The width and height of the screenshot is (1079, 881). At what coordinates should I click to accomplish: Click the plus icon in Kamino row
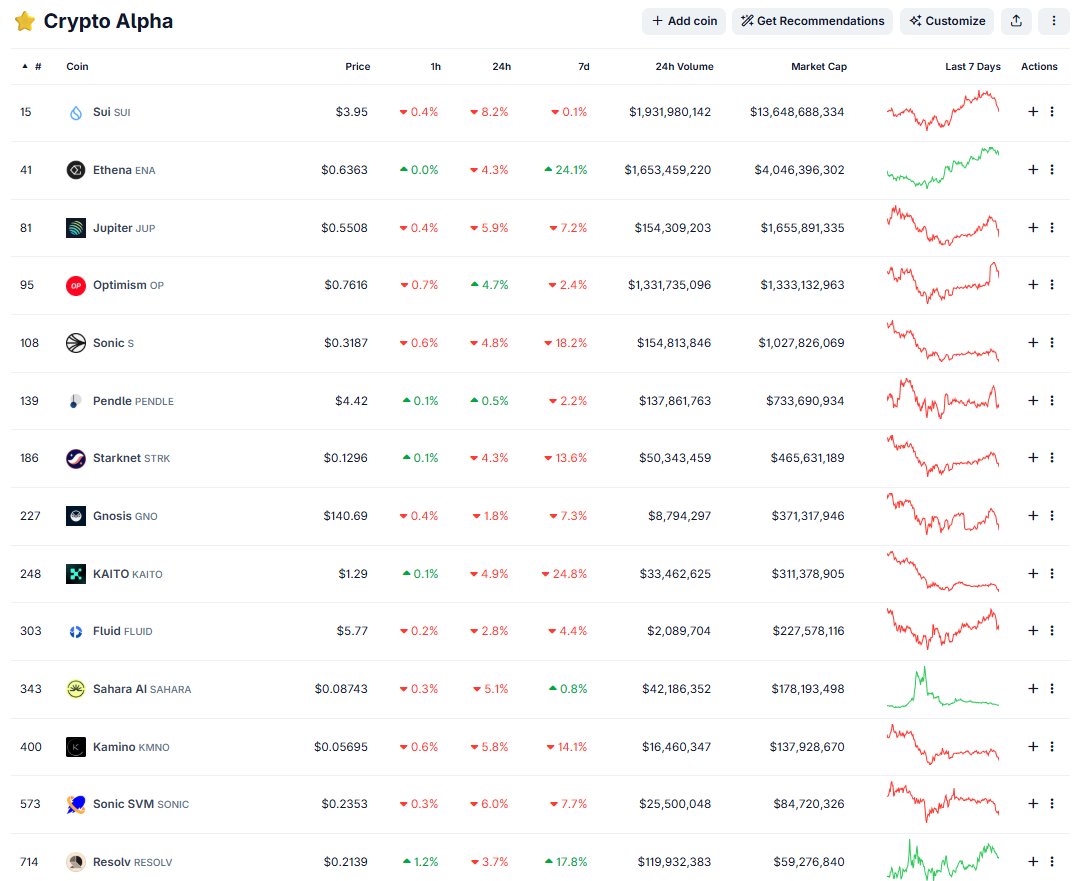[x=1033, y=746]
